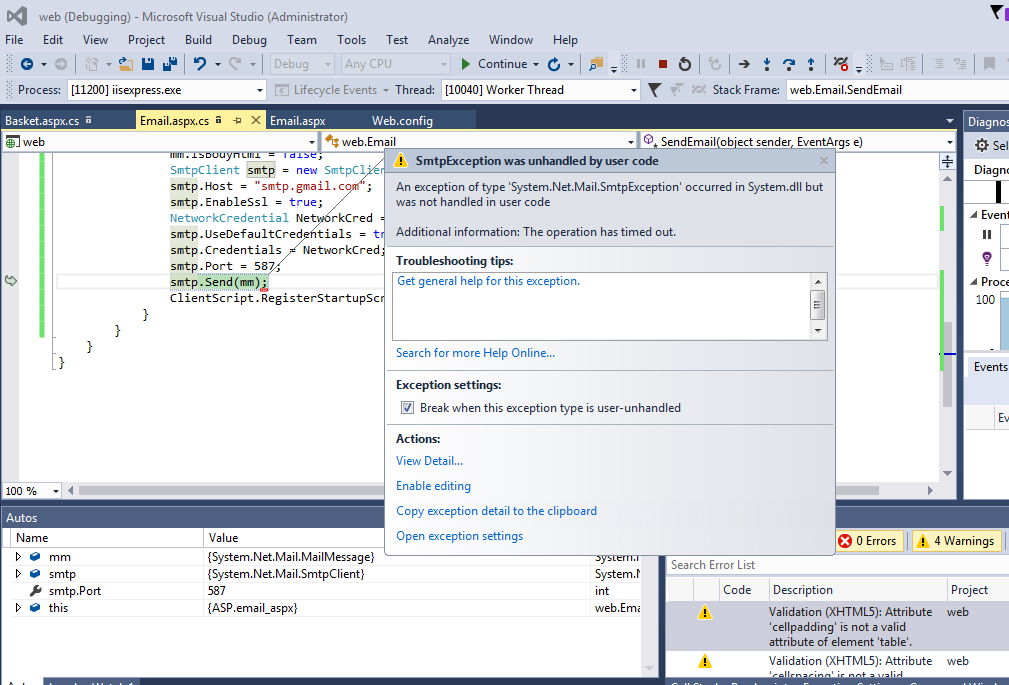Click the Save All icon
The image size is (1009, 685).
pos(170,64)
